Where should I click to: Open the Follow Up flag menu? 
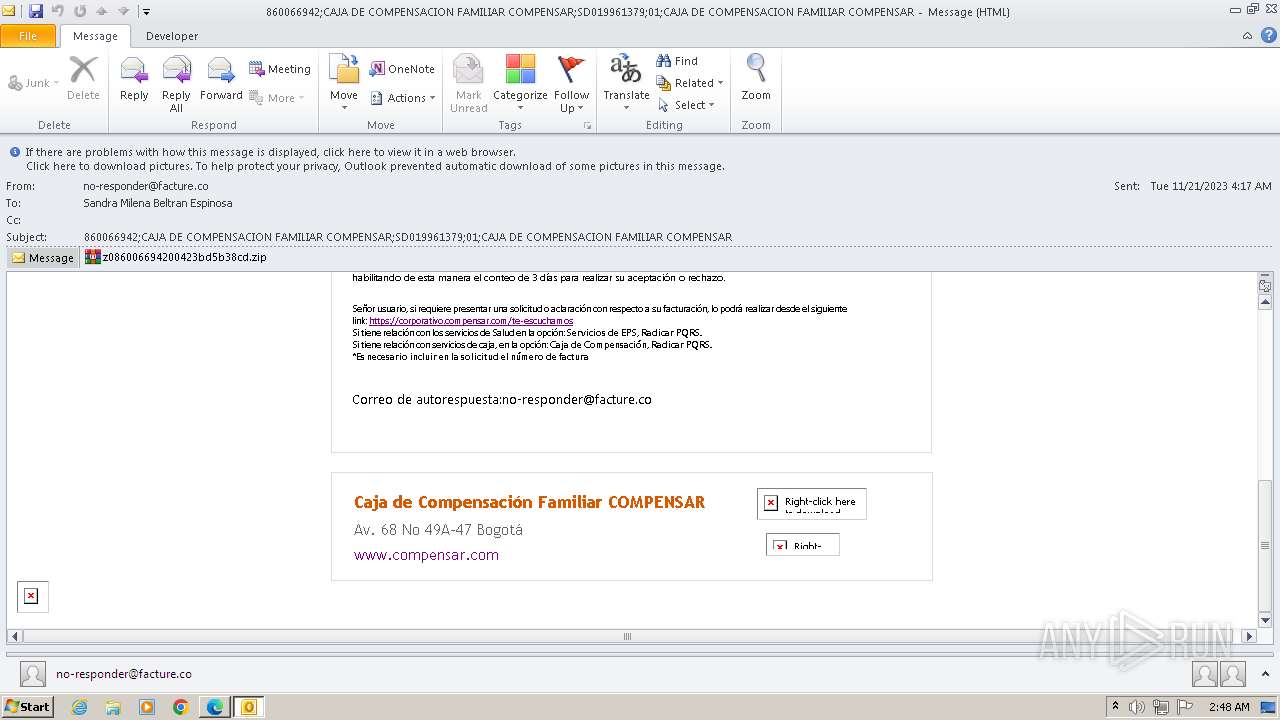pyautogui.click(x=571, y=84)
